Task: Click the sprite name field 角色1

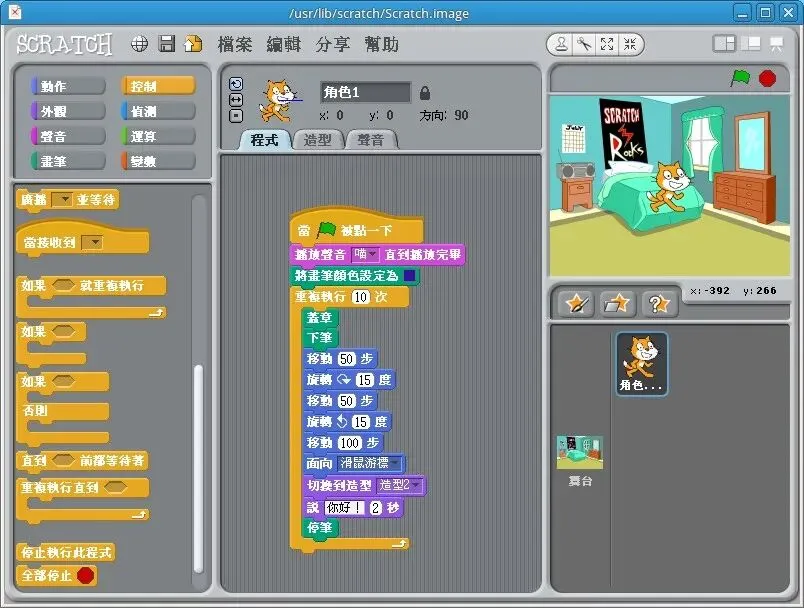Action: tap(365, 92)
